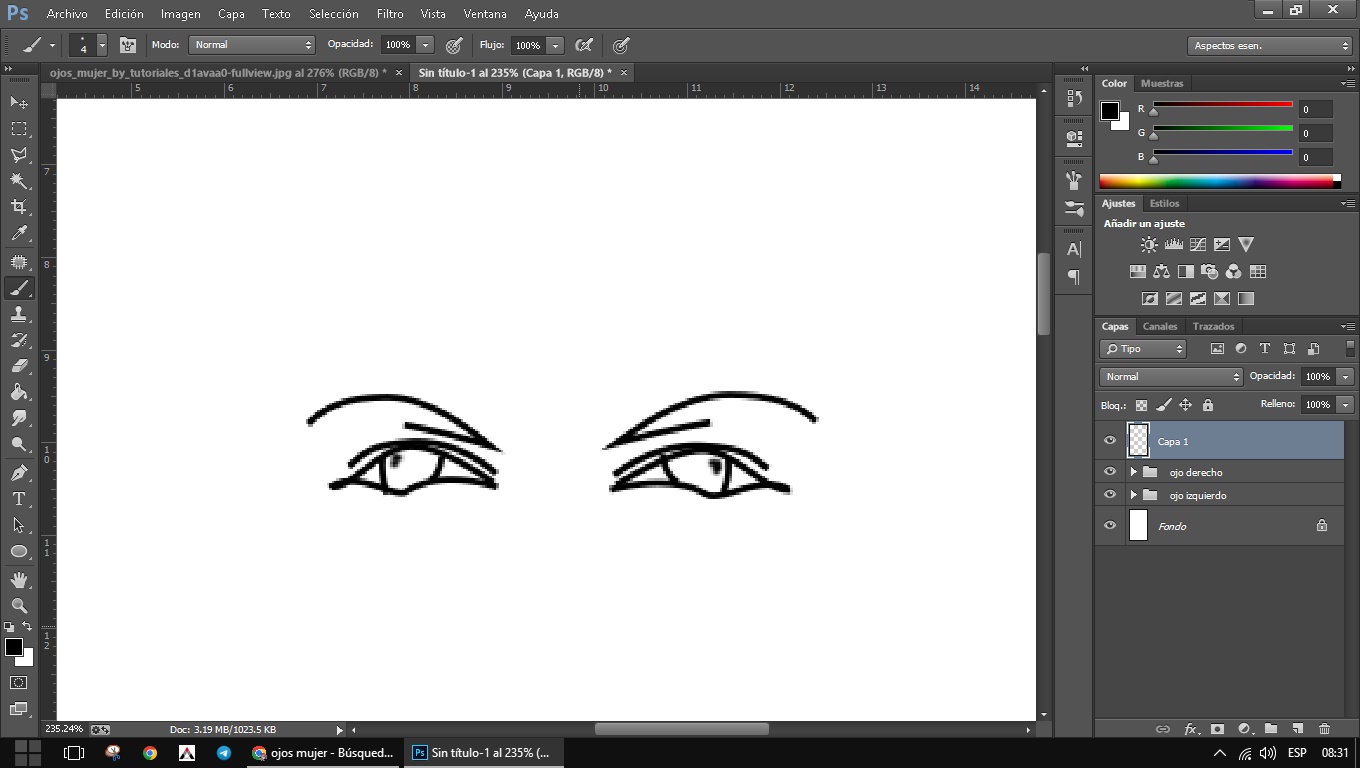Select the Dodge tool
The image size is (1360, 768).
coord(19,444)
